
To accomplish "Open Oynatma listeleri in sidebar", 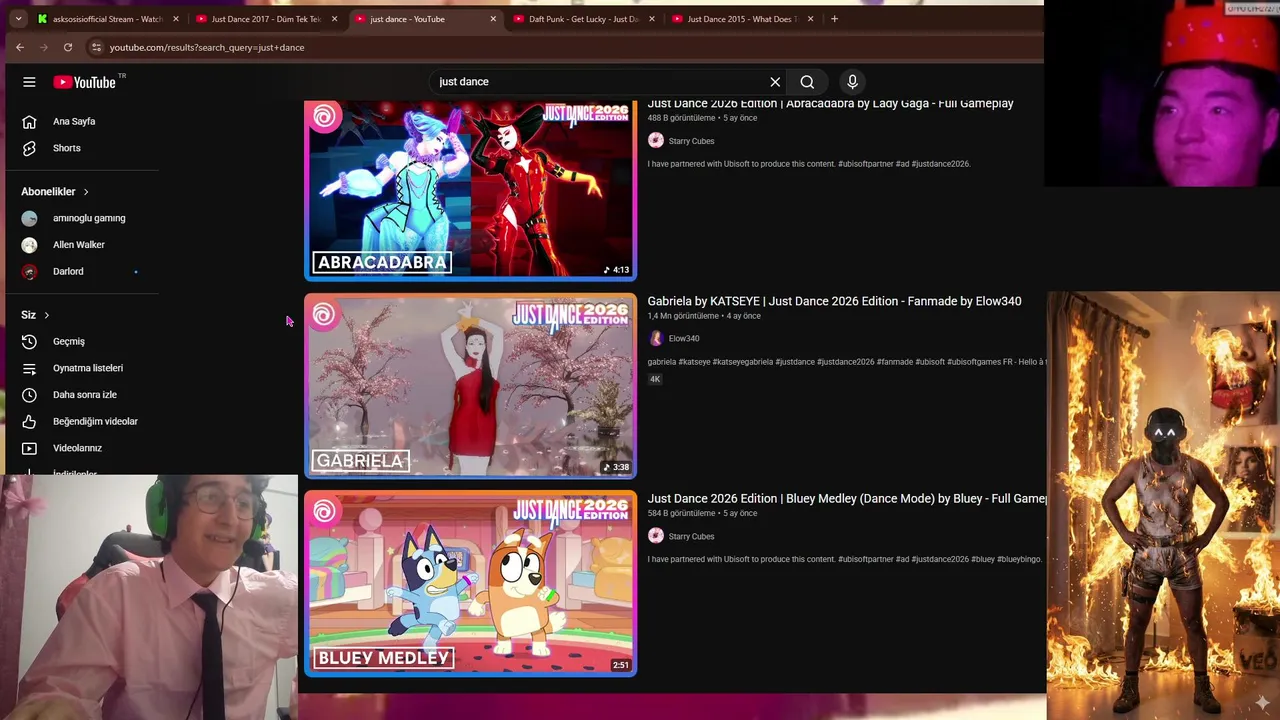I will pos(88,368).
